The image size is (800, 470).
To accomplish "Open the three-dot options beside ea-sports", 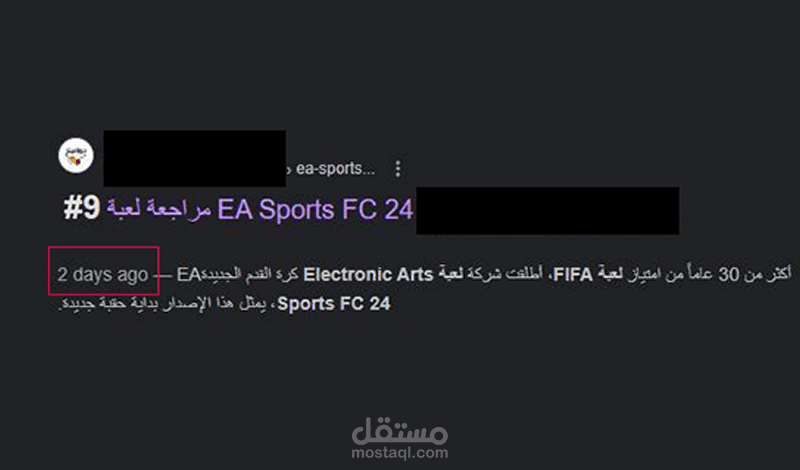I will [397, 169].
